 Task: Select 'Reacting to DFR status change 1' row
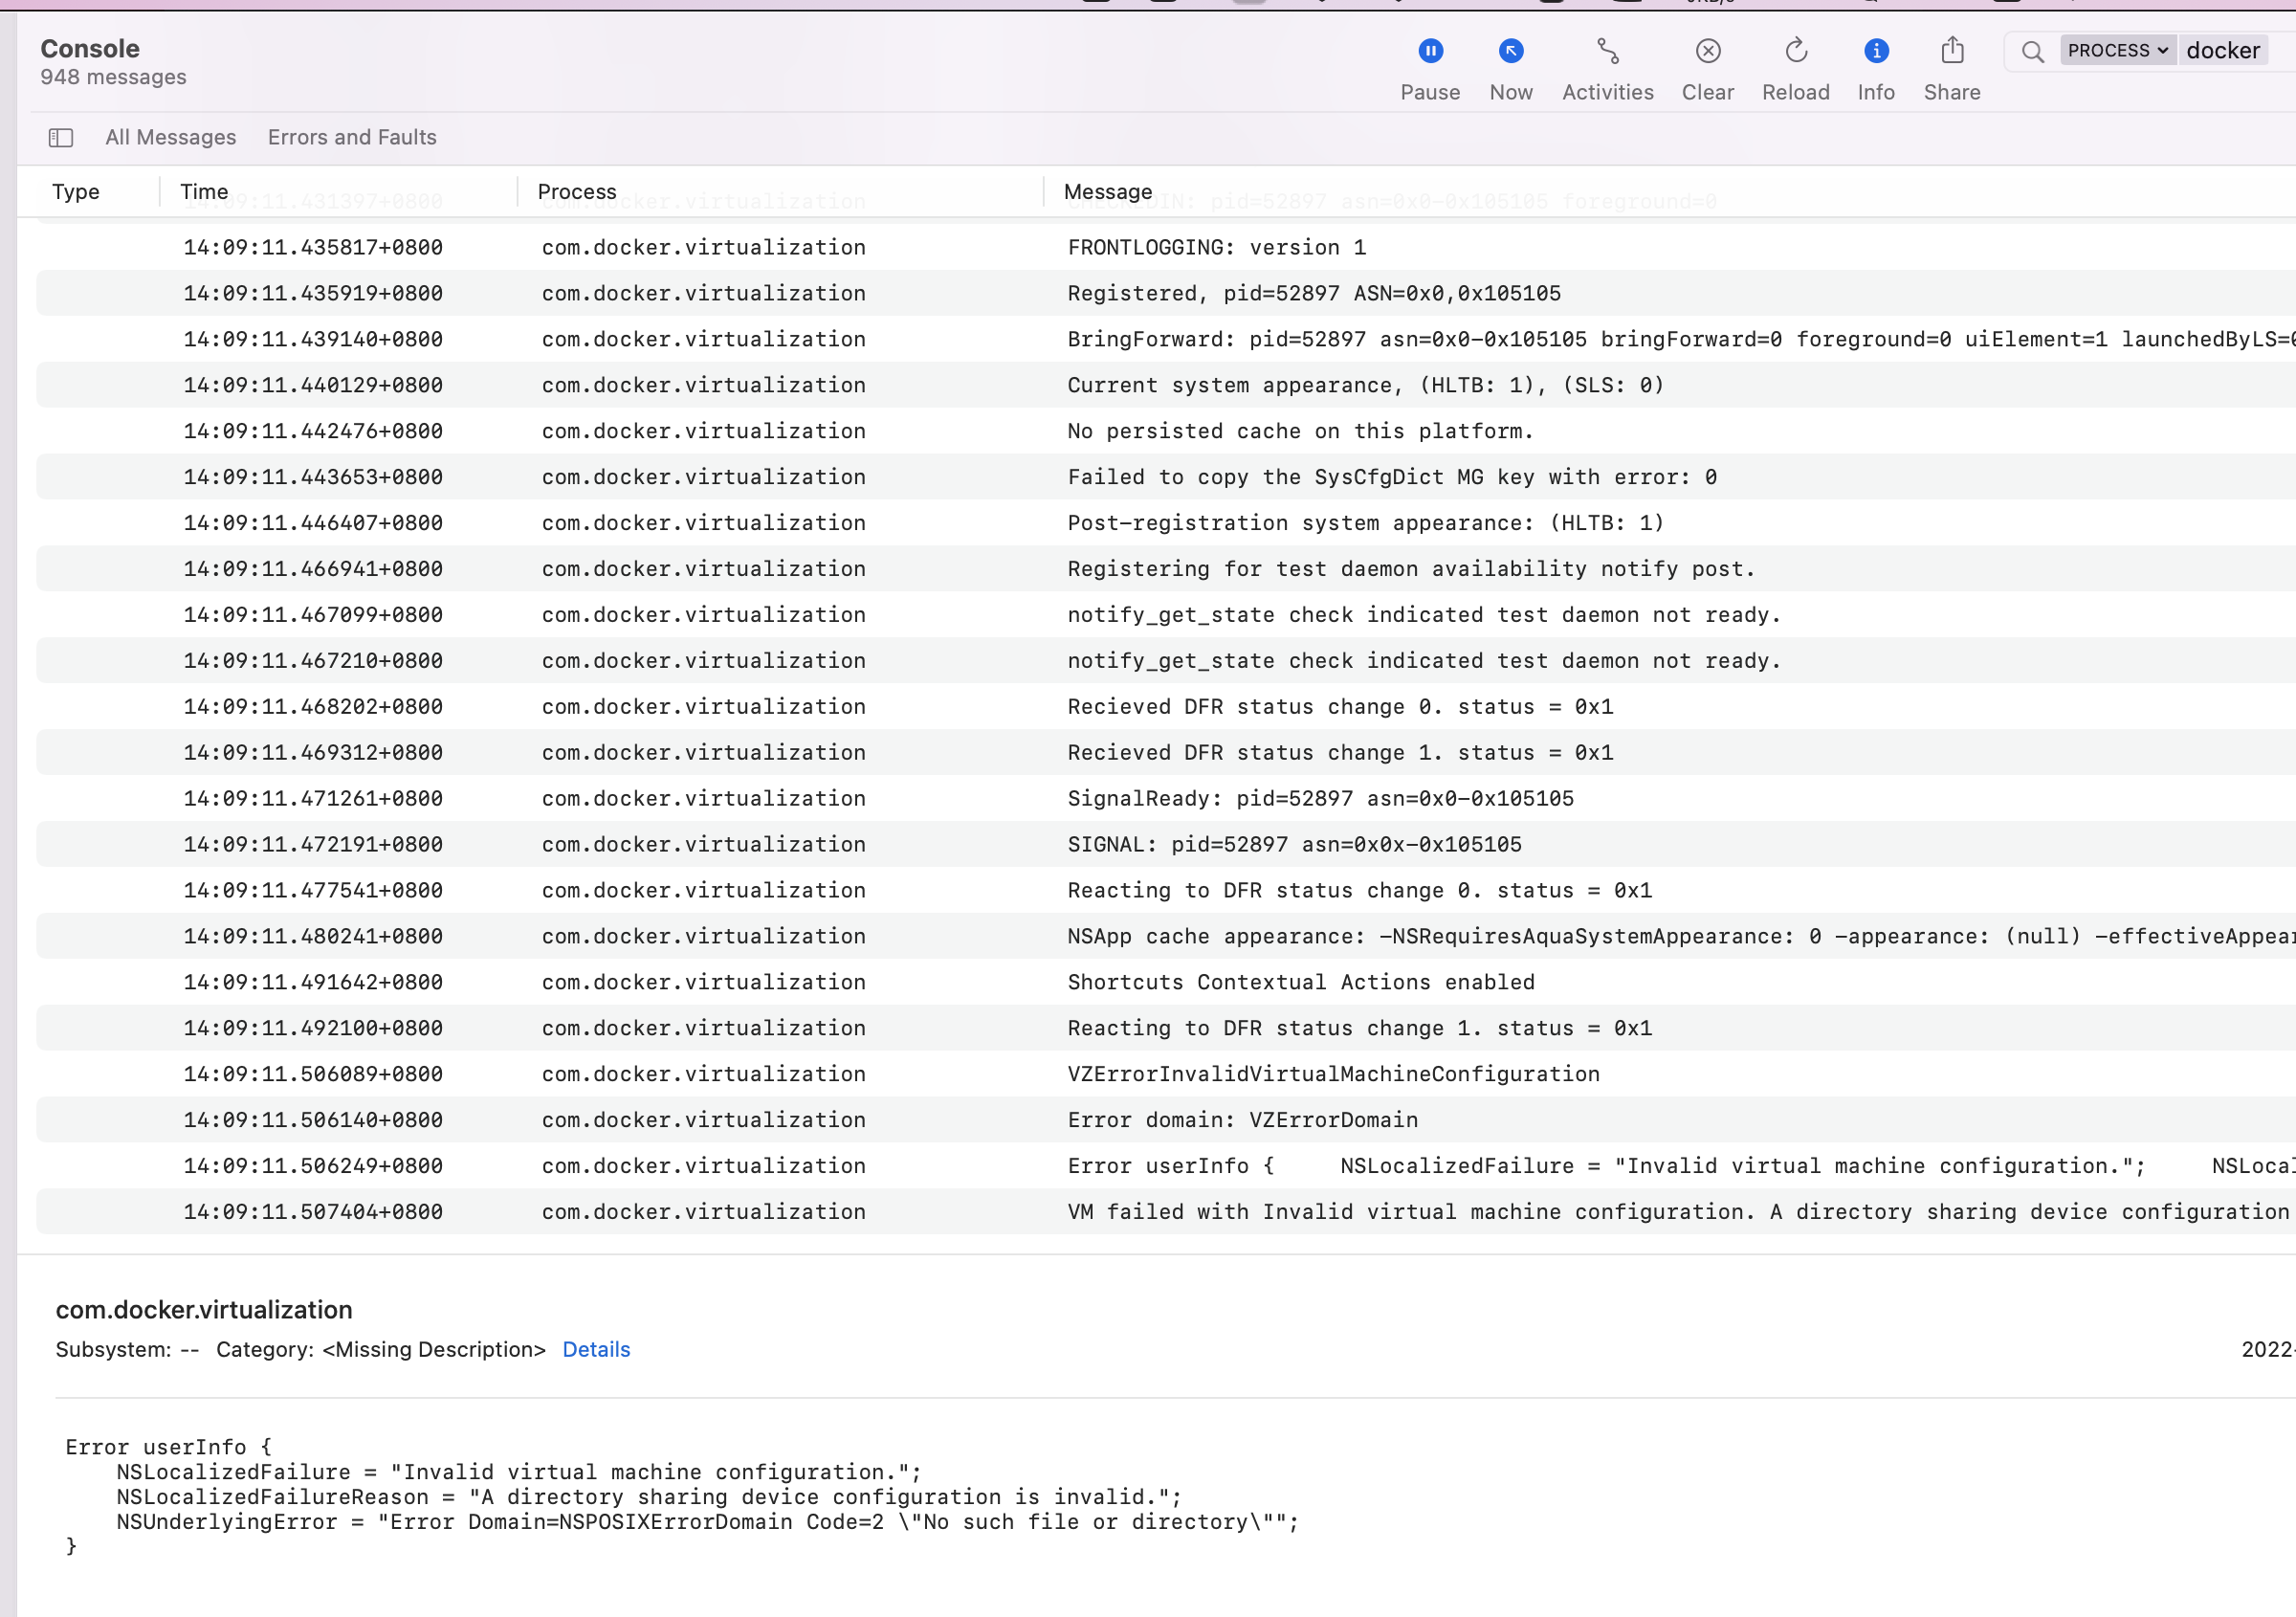[x=1166, y=1029]
